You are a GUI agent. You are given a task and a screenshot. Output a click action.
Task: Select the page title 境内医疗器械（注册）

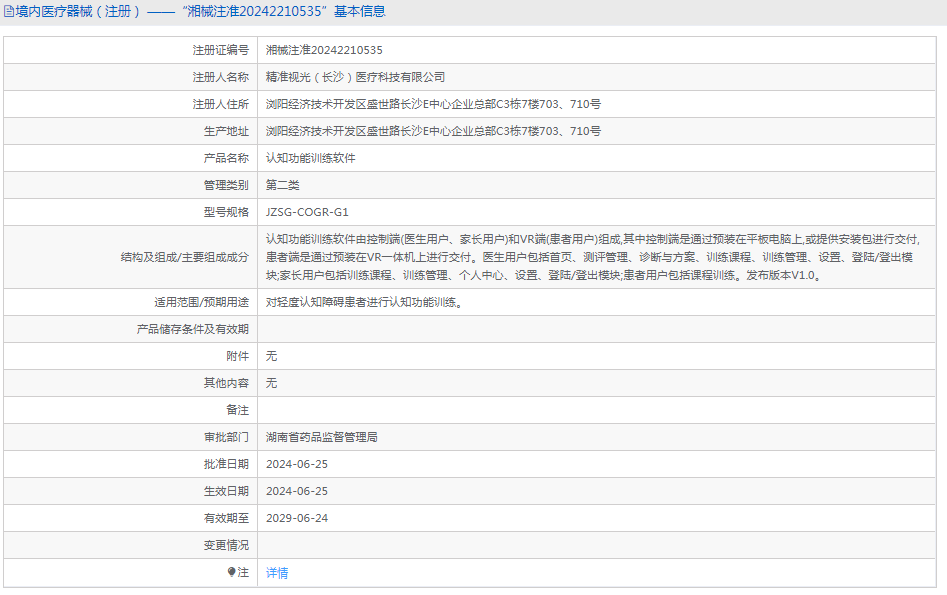79,11
